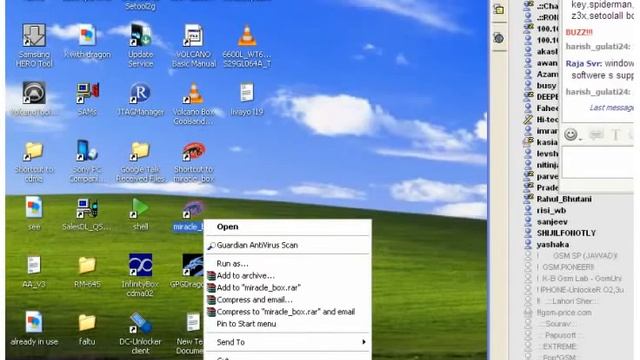This screenshot has width=640, height=360.
Task: Expand the Send To submenu
Action: point(287,342)
